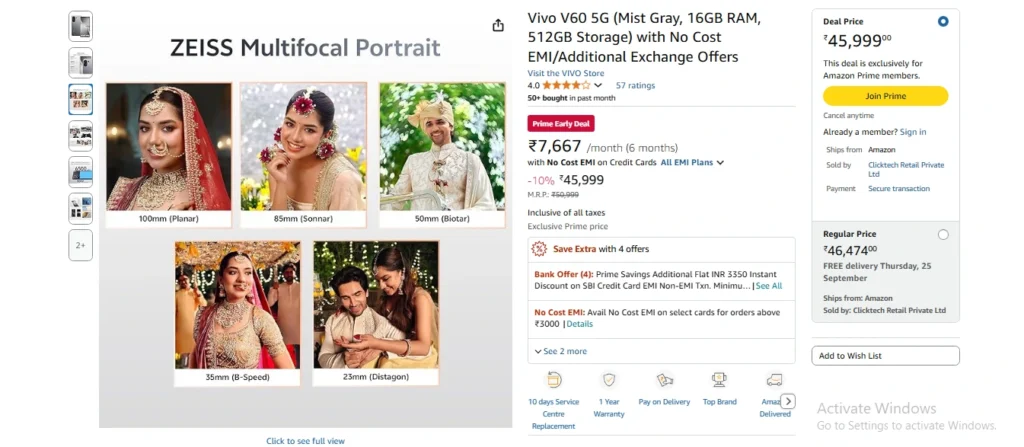Click the Top Brand trophy icon
Screen dimensions: 1024x447
pos(719,380)
